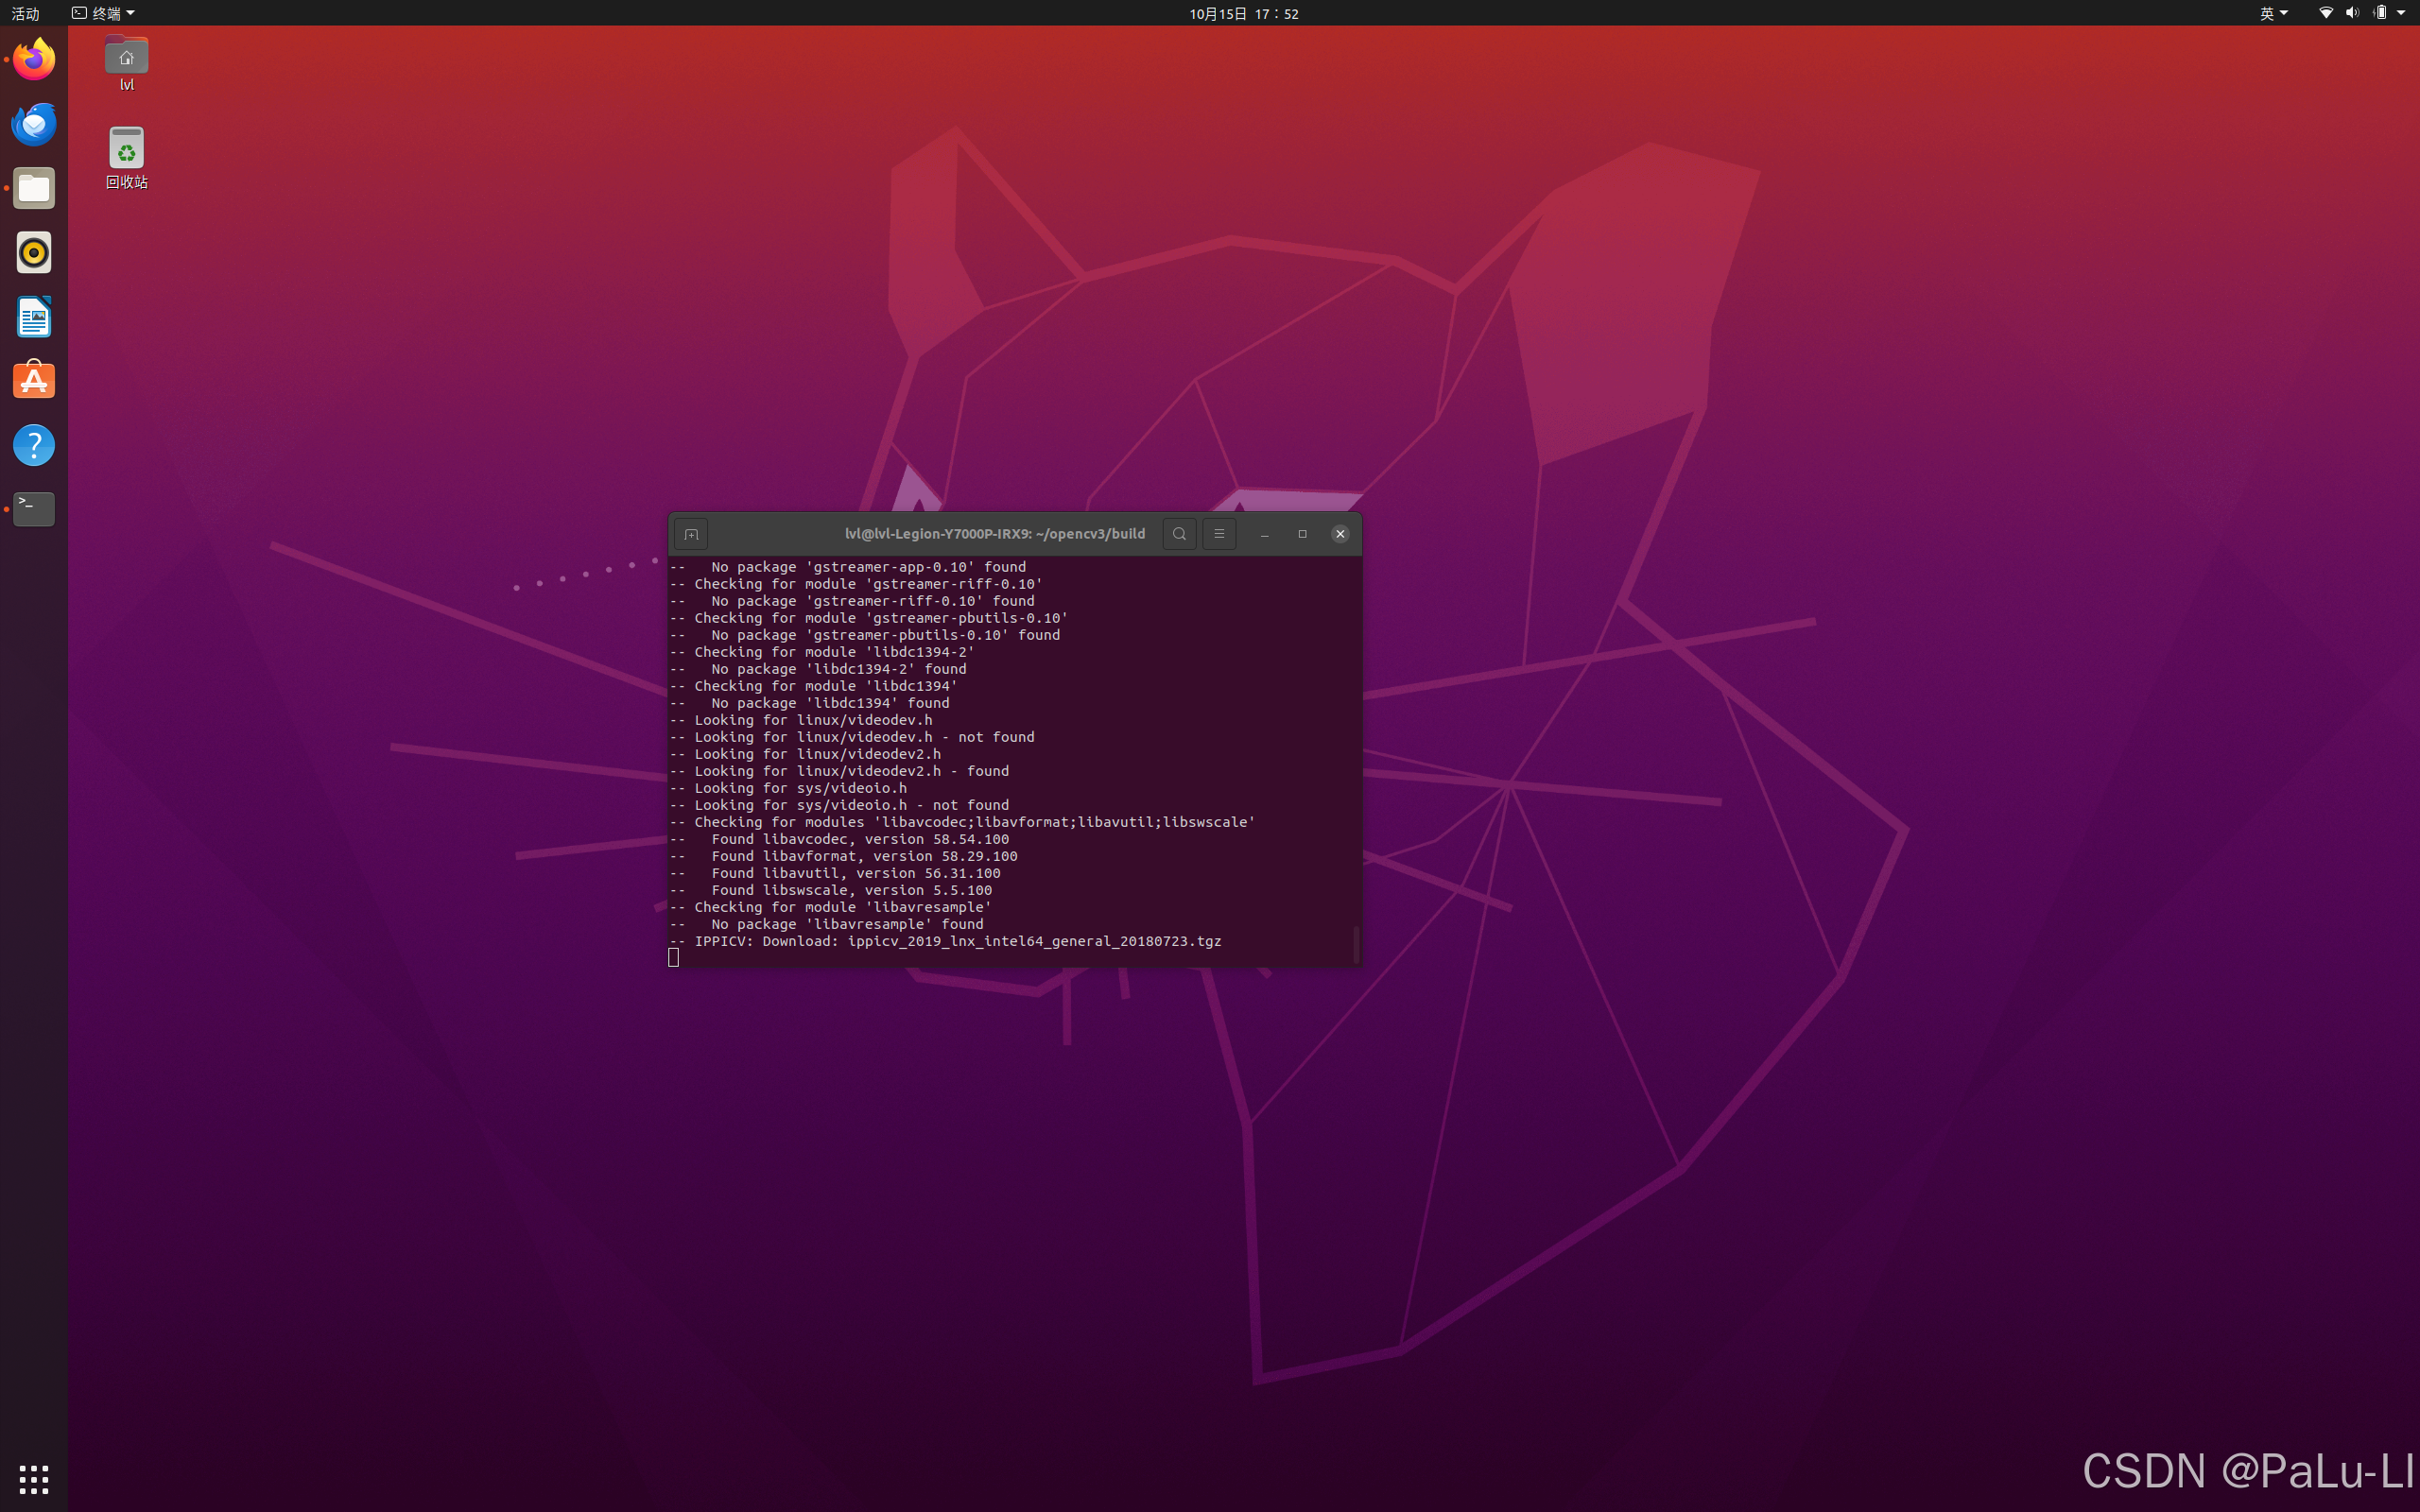The height and width of the screenshot is (1512, 2420).
Task: Open LibreOffice Writer from dock
Action: pos(34,317)
